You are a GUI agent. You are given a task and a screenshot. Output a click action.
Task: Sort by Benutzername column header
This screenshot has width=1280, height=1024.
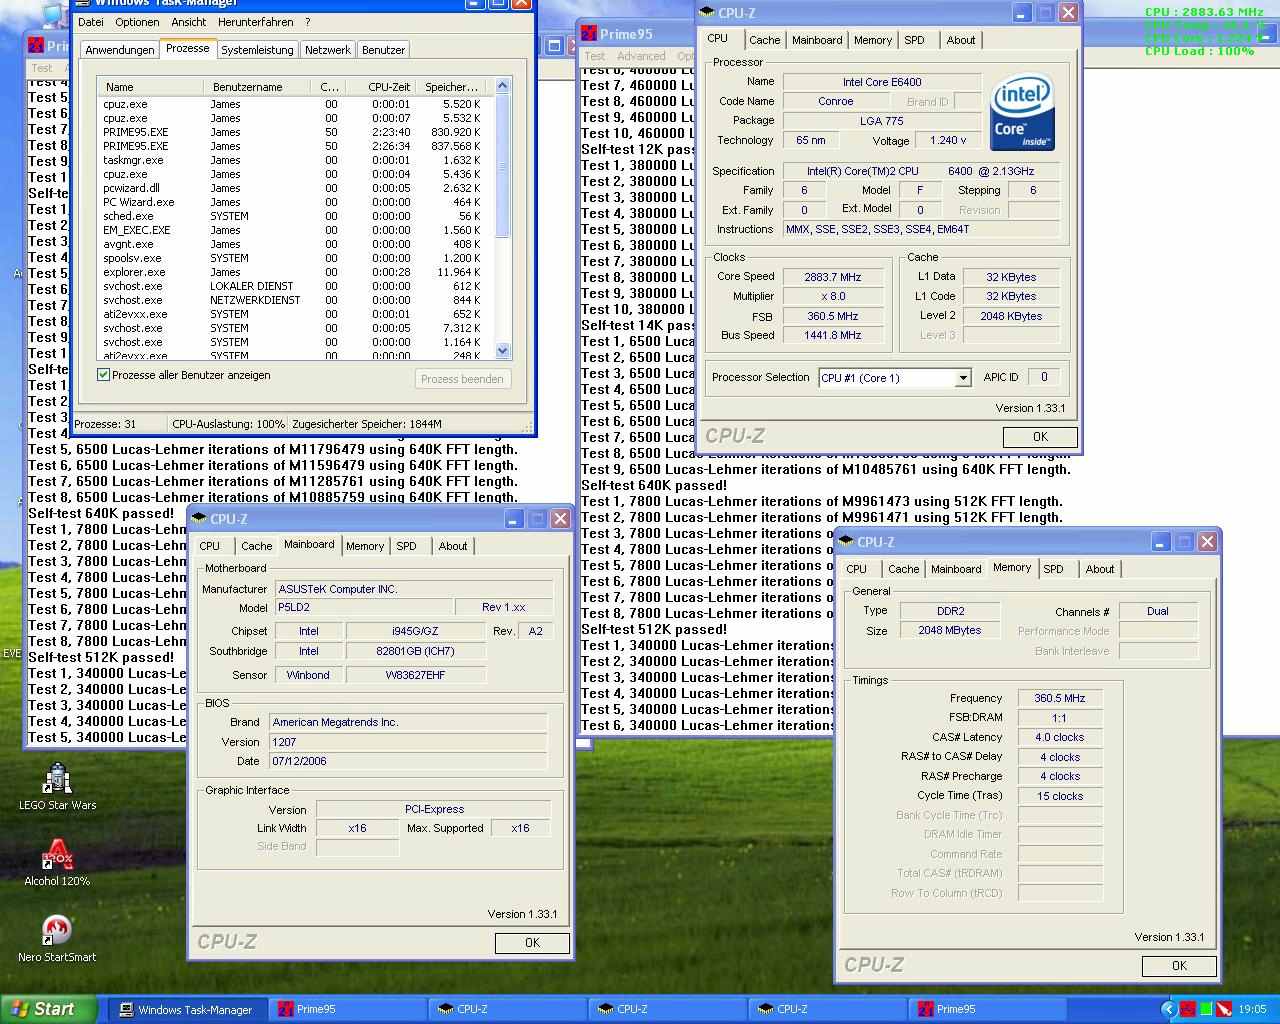[x=256, y=87]
